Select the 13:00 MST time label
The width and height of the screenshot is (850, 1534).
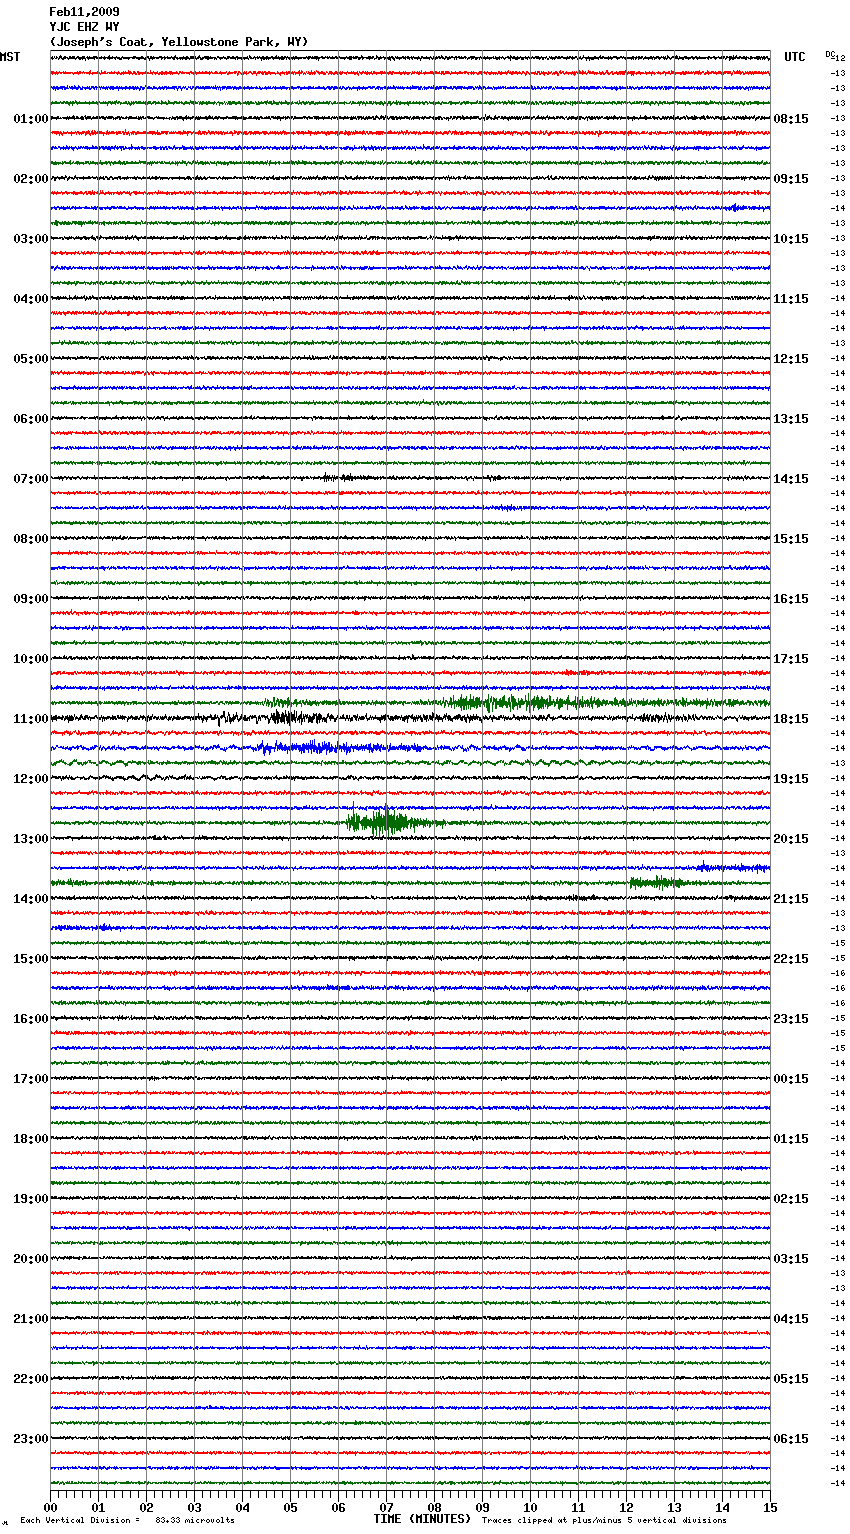[31, 839]
